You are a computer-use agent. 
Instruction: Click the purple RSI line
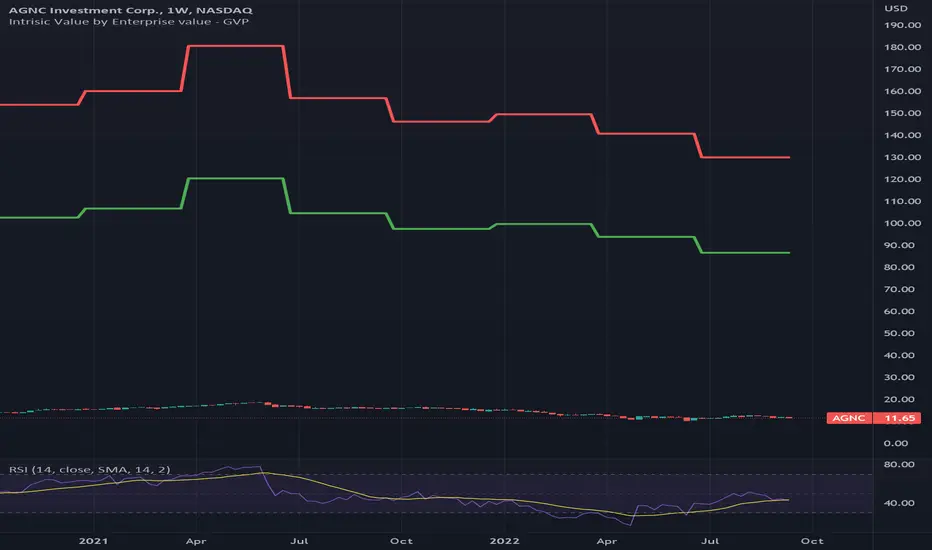click(230, 473)
